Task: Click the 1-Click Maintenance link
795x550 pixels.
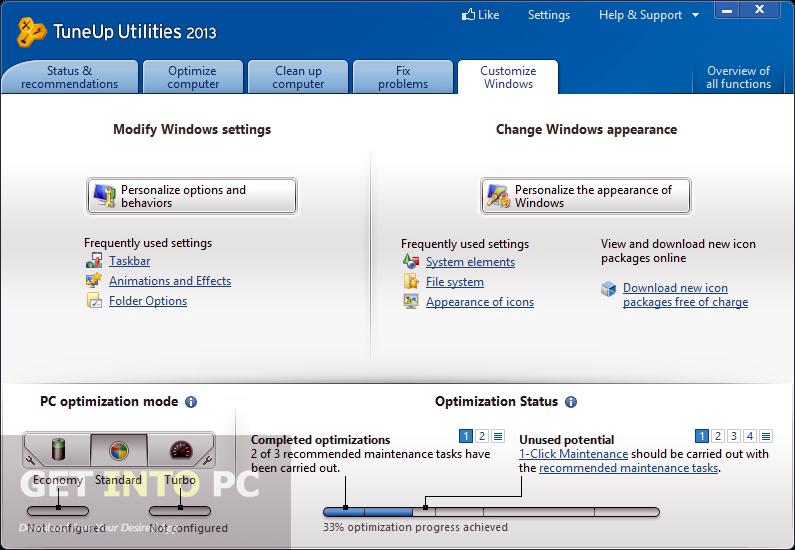Action: [573, 454]
